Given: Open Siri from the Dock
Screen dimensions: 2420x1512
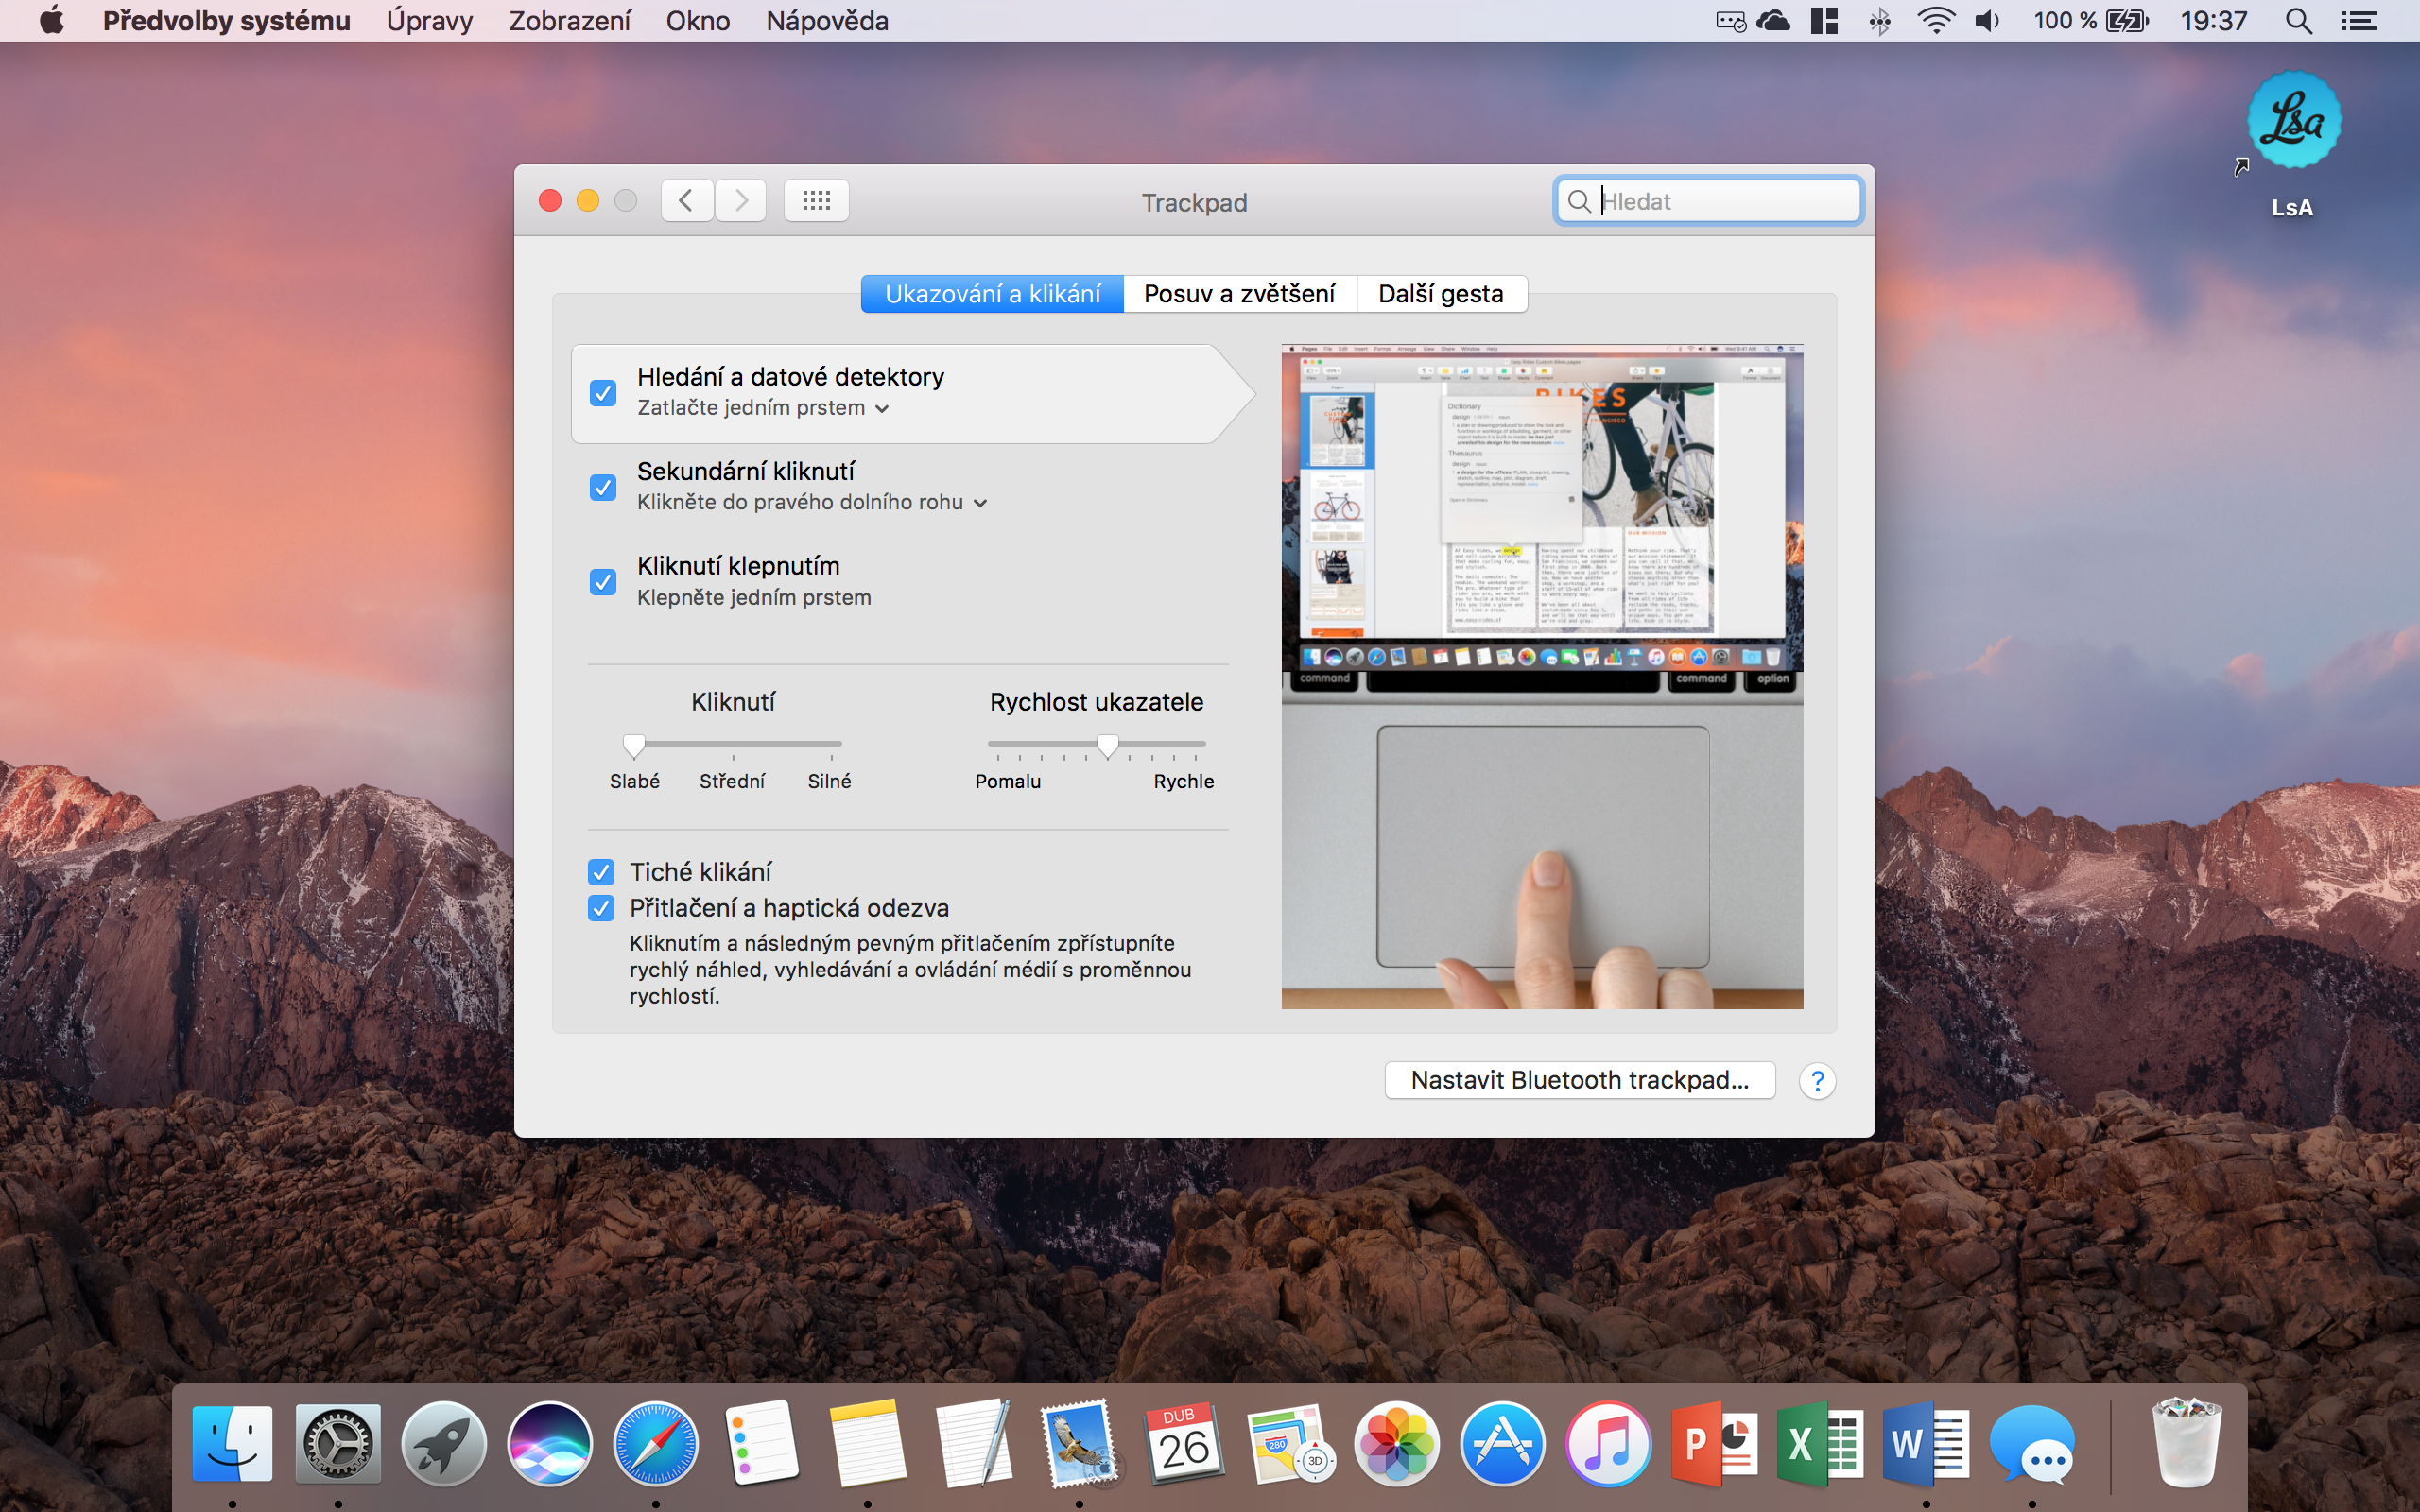Looking at the screenshot, I should pyautogui.click(x=549, y=1444).
